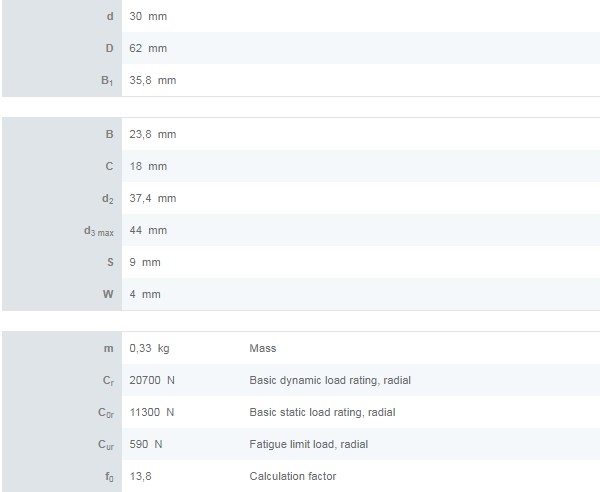Select the C0r value 11300 N

152,412
